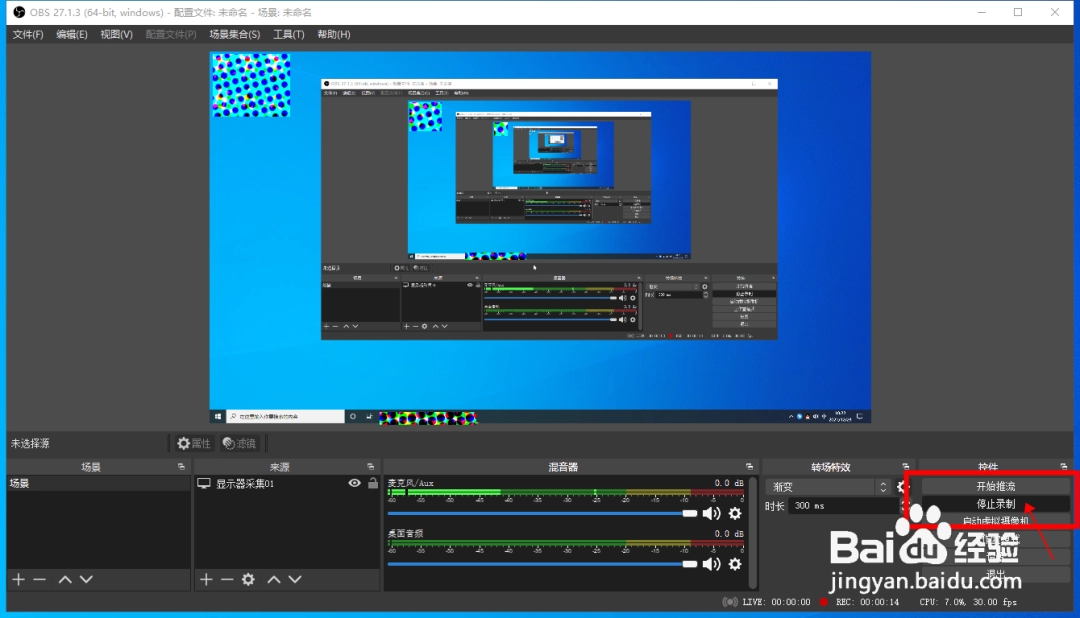The height and width of the screenshot is (618, 1080).
Task: Open the 编辑(E) menu
Action: tap(72, 34)
